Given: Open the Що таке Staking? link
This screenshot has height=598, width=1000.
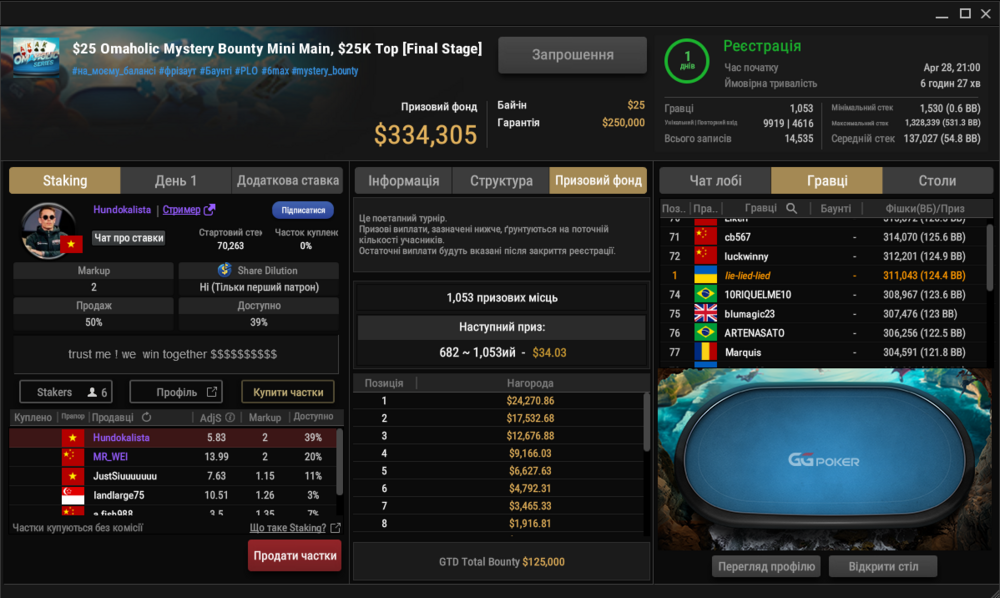Looking at the screenshot, I should point(288,528).
